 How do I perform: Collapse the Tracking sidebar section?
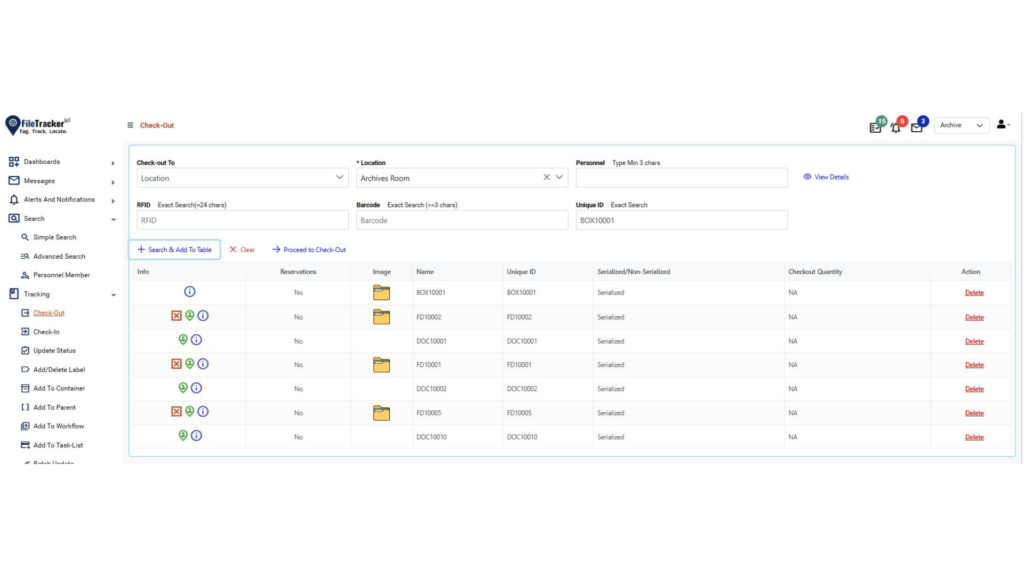tap(40, 294)
